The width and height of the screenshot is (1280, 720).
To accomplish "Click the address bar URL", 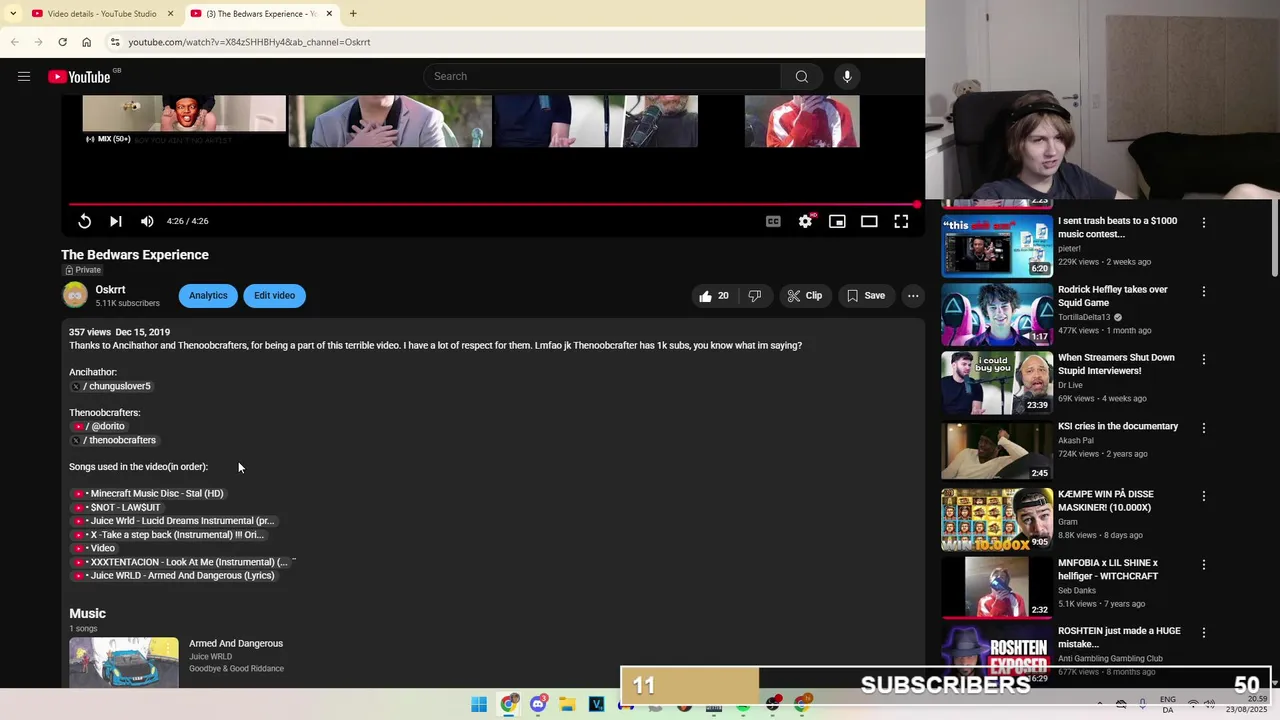I will 249,42.
